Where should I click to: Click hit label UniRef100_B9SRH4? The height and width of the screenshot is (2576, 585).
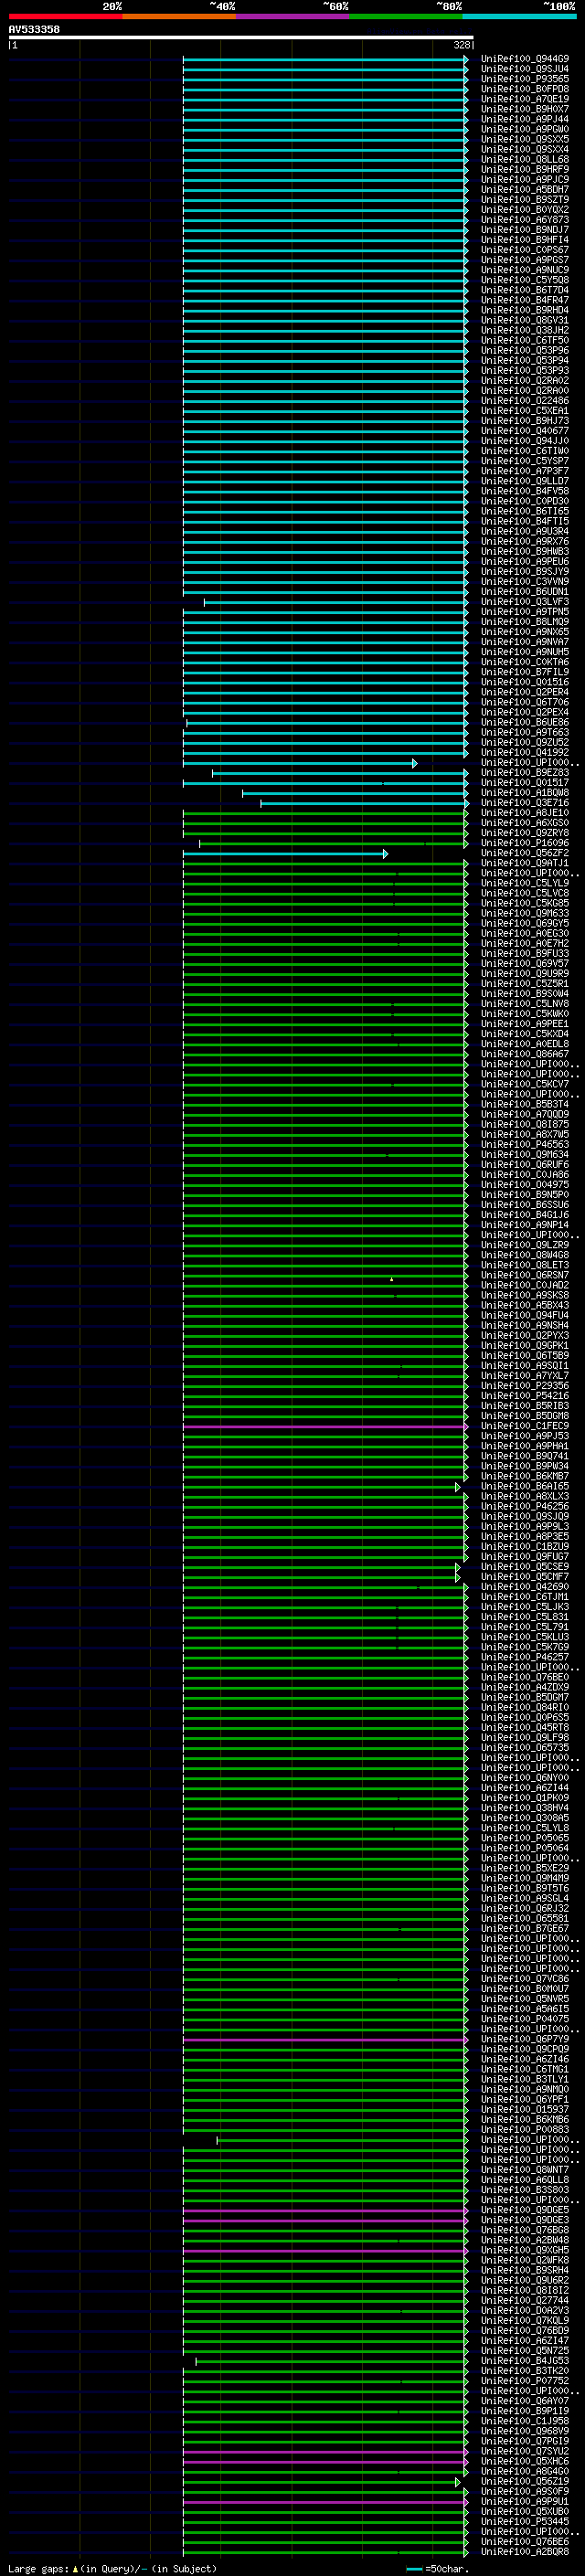click(525, 2270)
